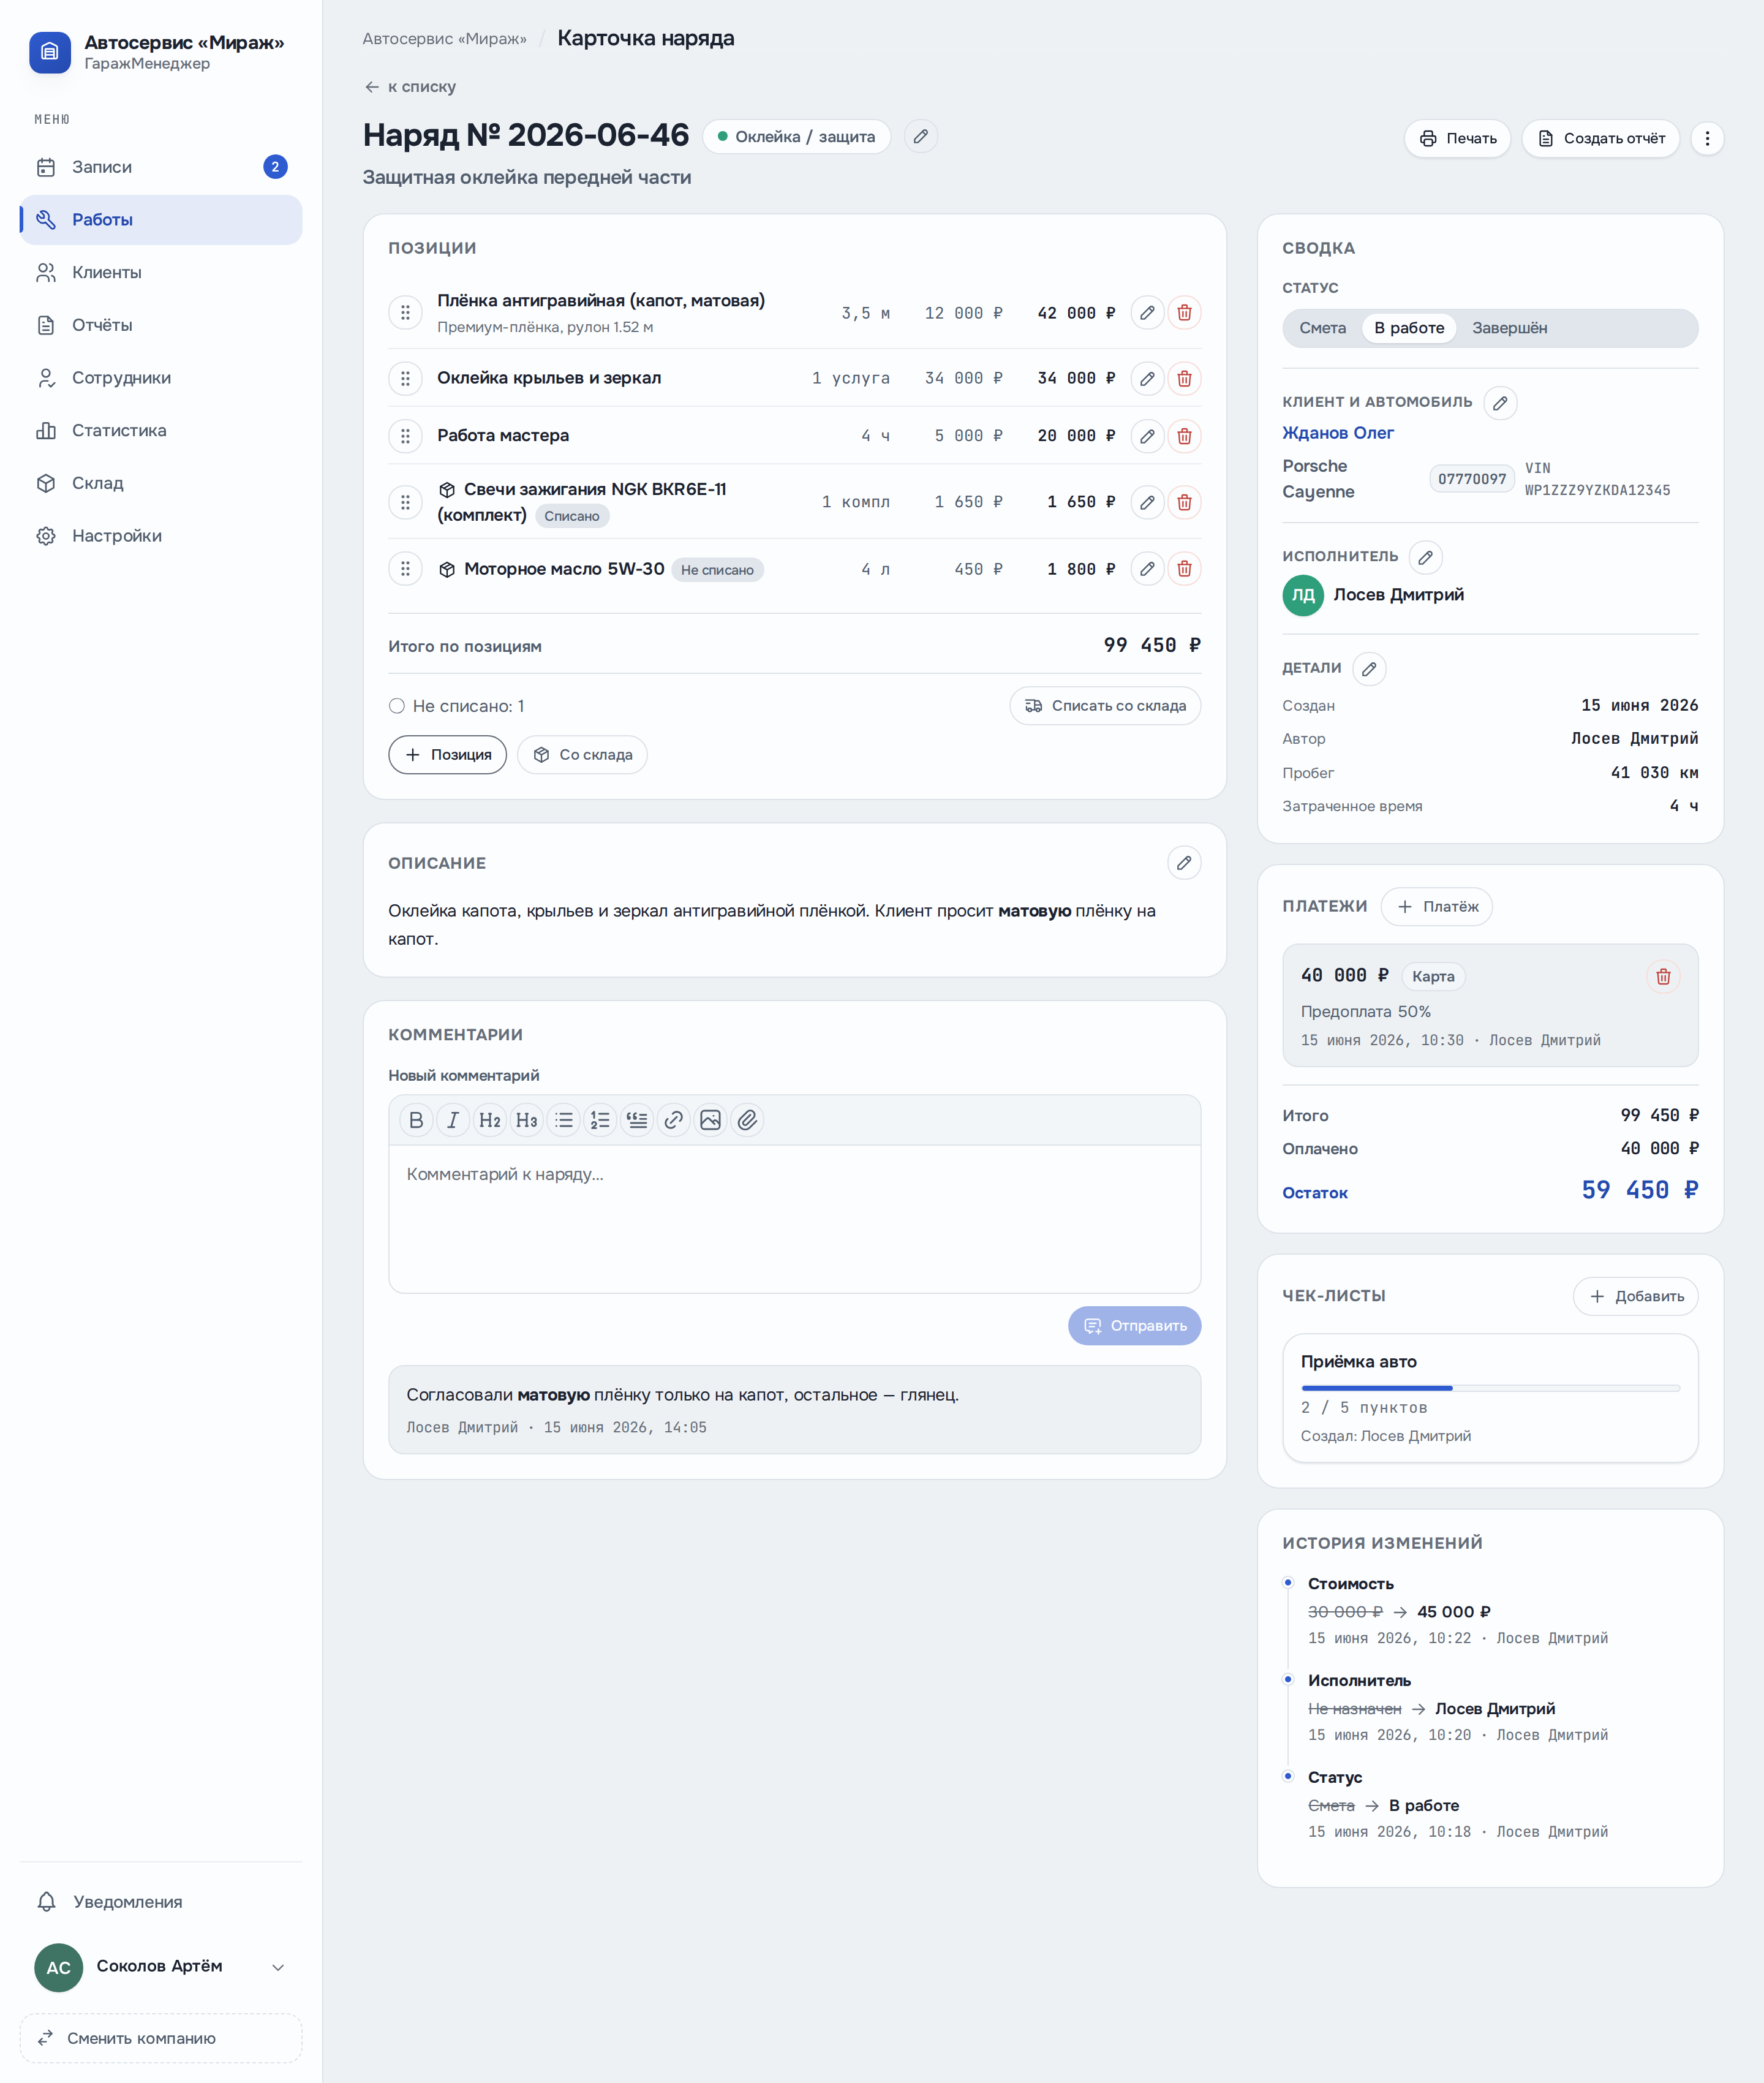Set status to Завершён
Screen dimensions: 1764x2083
coord(1509,328)
